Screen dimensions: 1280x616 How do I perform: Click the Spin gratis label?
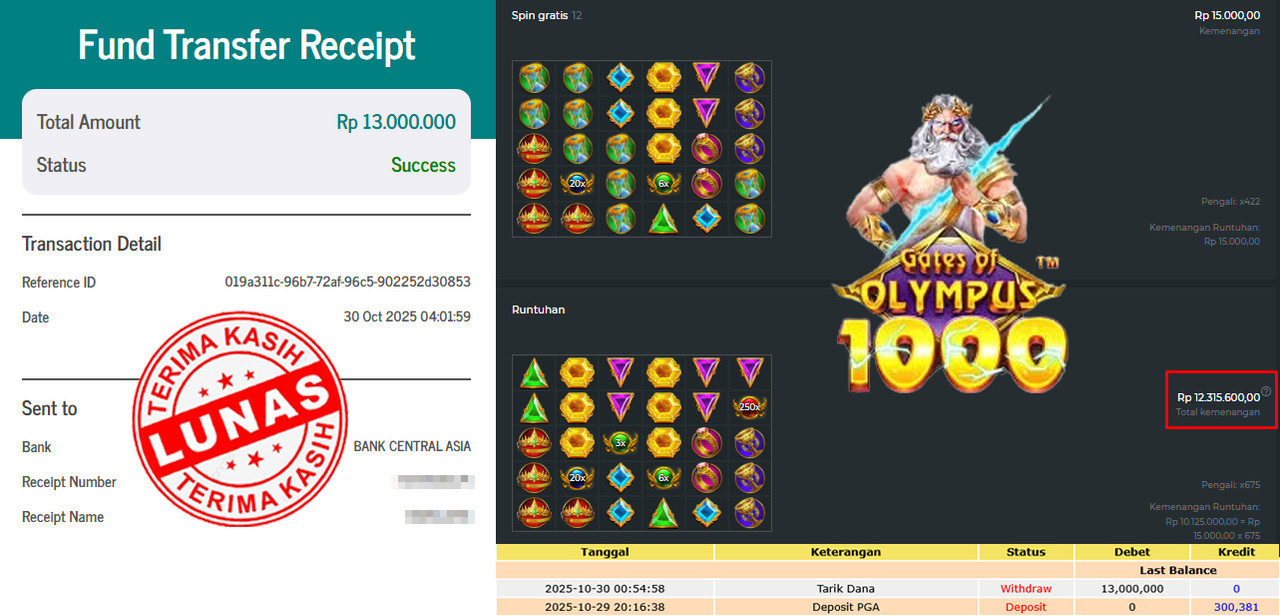(x=541, y=16)
